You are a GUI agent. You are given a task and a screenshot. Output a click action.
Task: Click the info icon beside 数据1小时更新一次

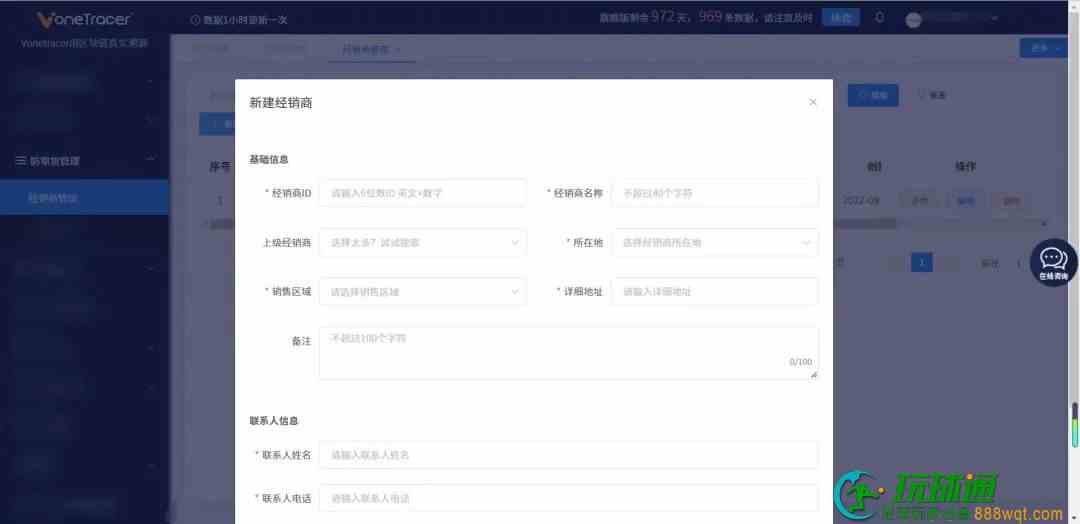click(195, 20)
